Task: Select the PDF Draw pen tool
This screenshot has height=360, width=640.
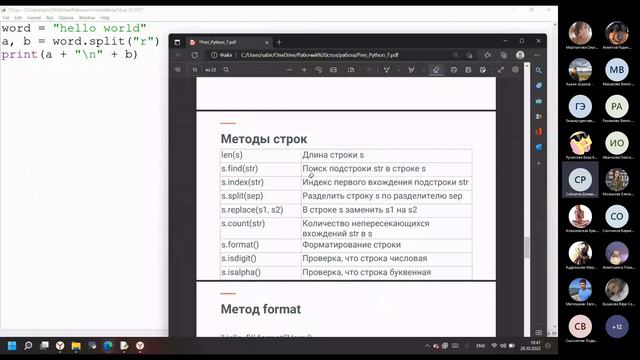Action: click(387, 70)
